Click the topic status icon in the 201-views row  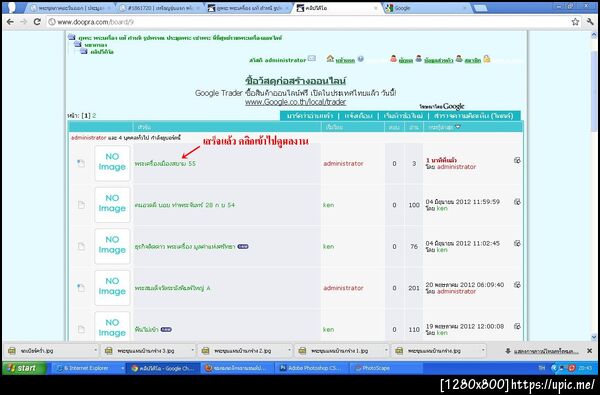81,288
